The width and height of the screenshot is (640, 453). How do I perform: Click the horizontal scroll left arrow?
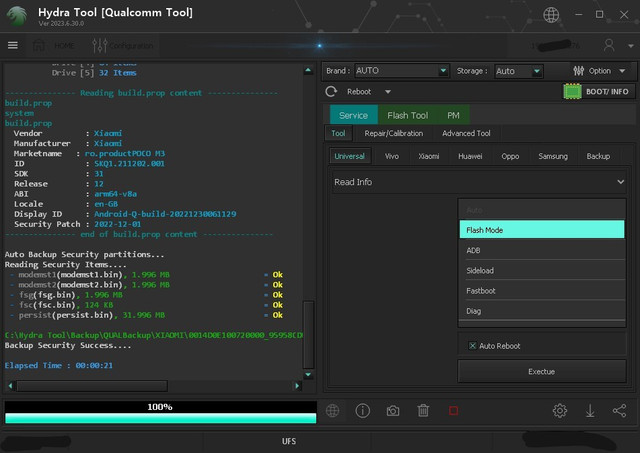coord(10,386)
